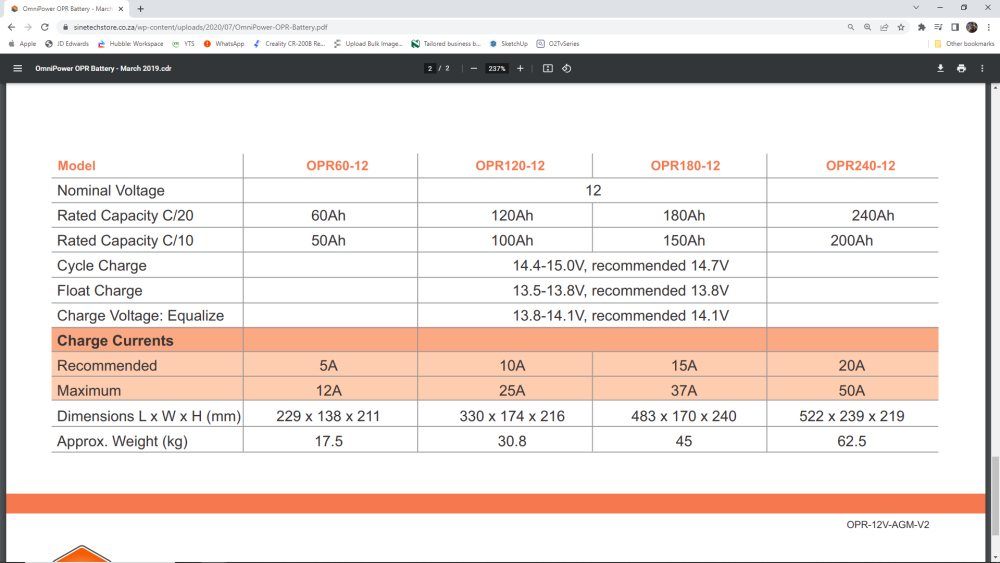Click the scrollbar down arrow
1000x563 pixels.
(995, 558)
